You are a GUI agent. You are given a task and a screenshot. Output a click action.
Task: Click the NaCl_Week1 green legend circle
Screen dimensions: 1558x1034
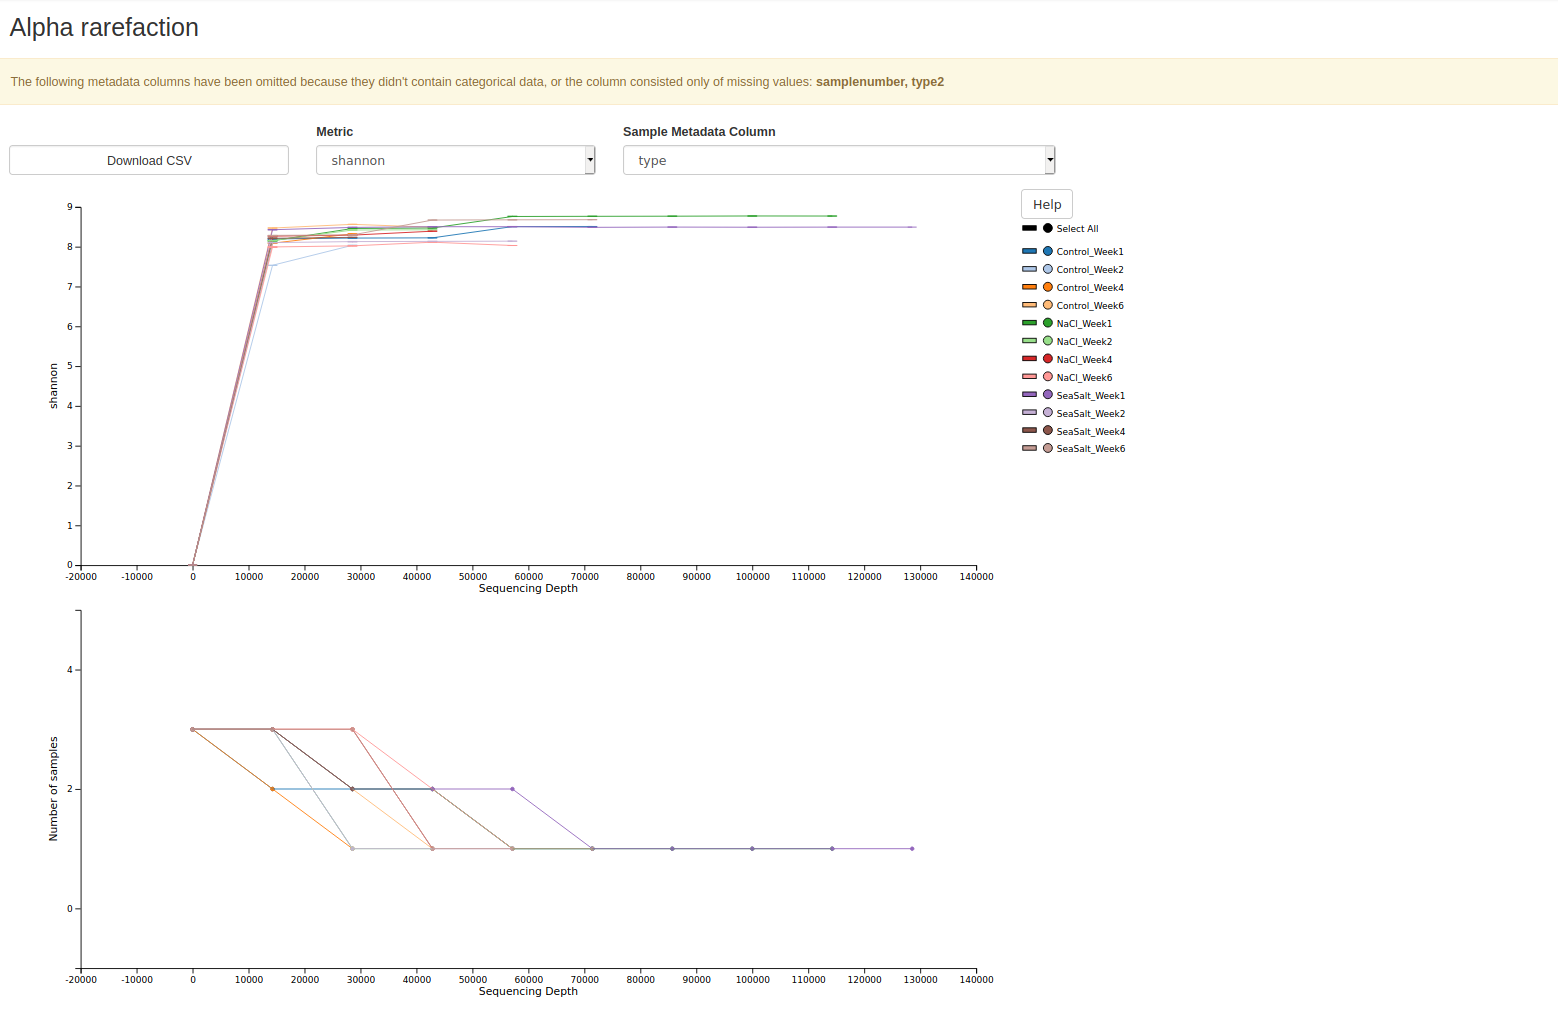pyautogui.click(x=1047, y=323)
